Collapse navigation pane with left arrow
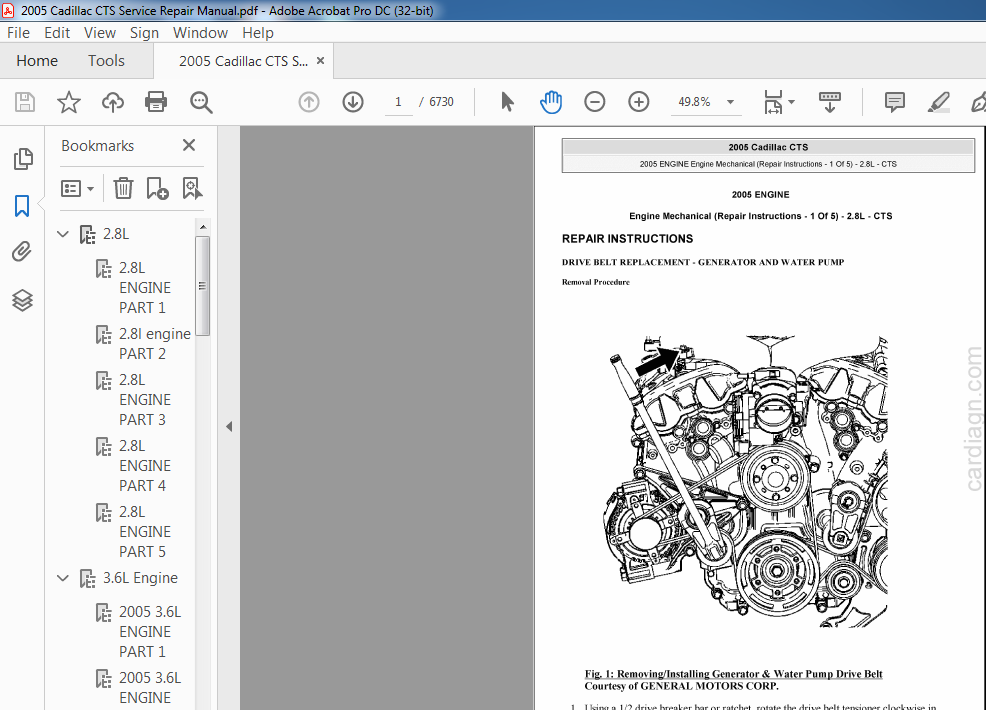The height and width of the screenshot is (710, 986). (229, 426)
